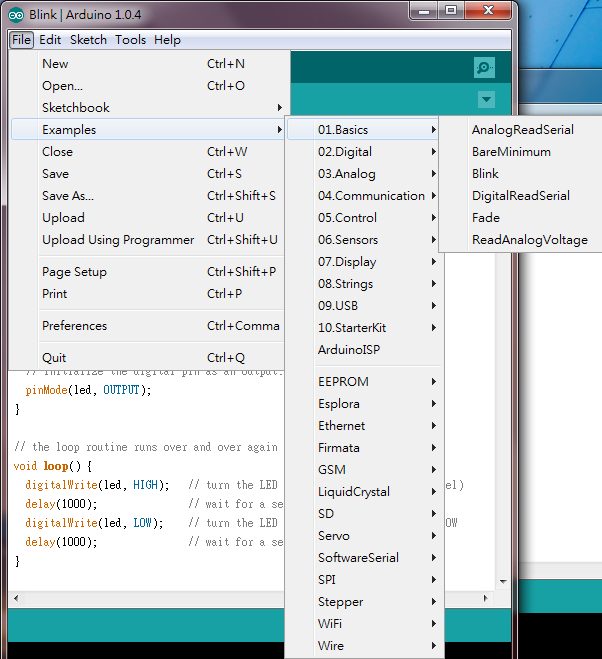Open the Help menu

pos(167,40)
